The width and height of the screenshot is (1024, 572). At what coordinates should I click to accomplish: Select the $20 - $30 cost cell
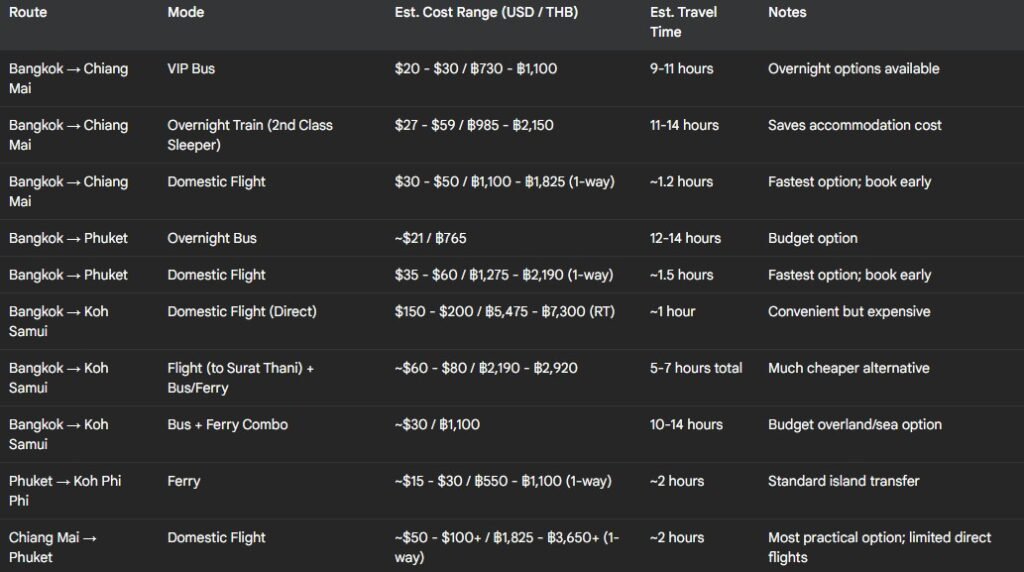(x=475, y=69)
